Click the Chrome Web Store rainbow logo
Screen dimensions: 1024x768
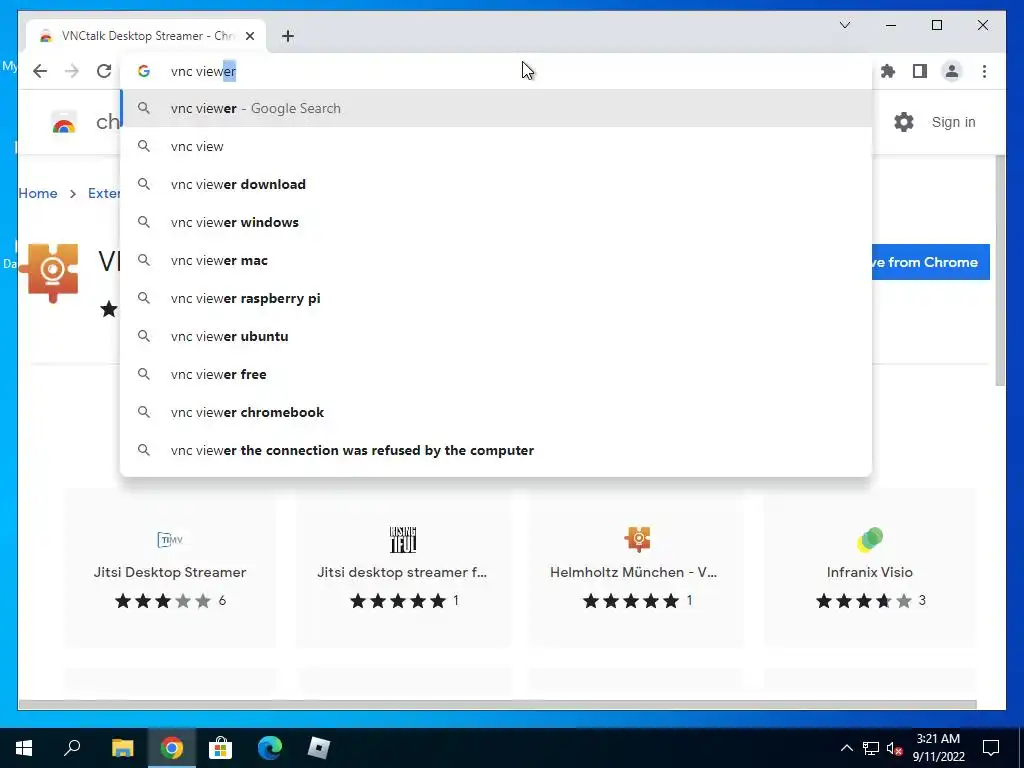[64, 123]
